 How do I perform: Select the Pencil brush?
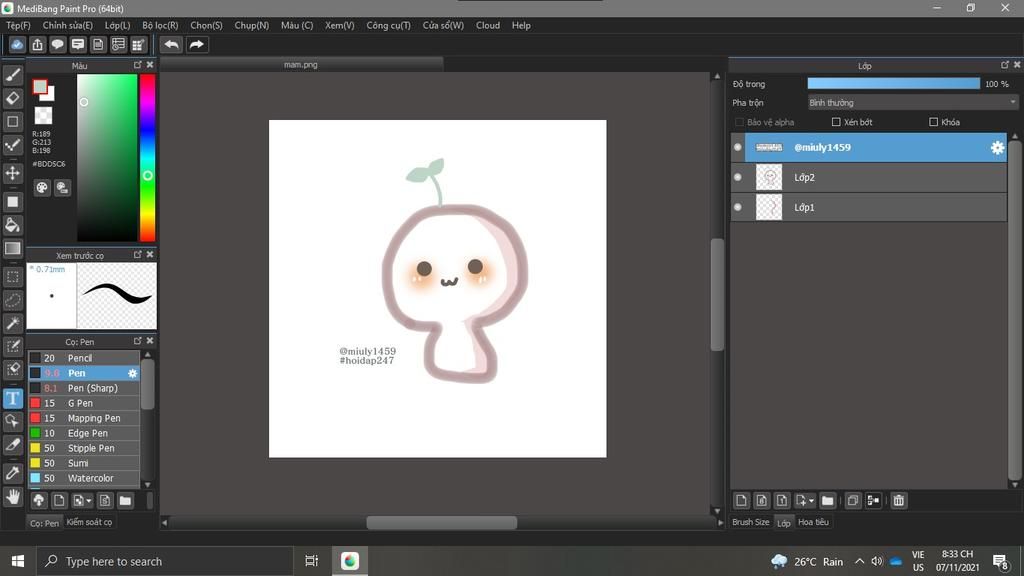[84, 358]
